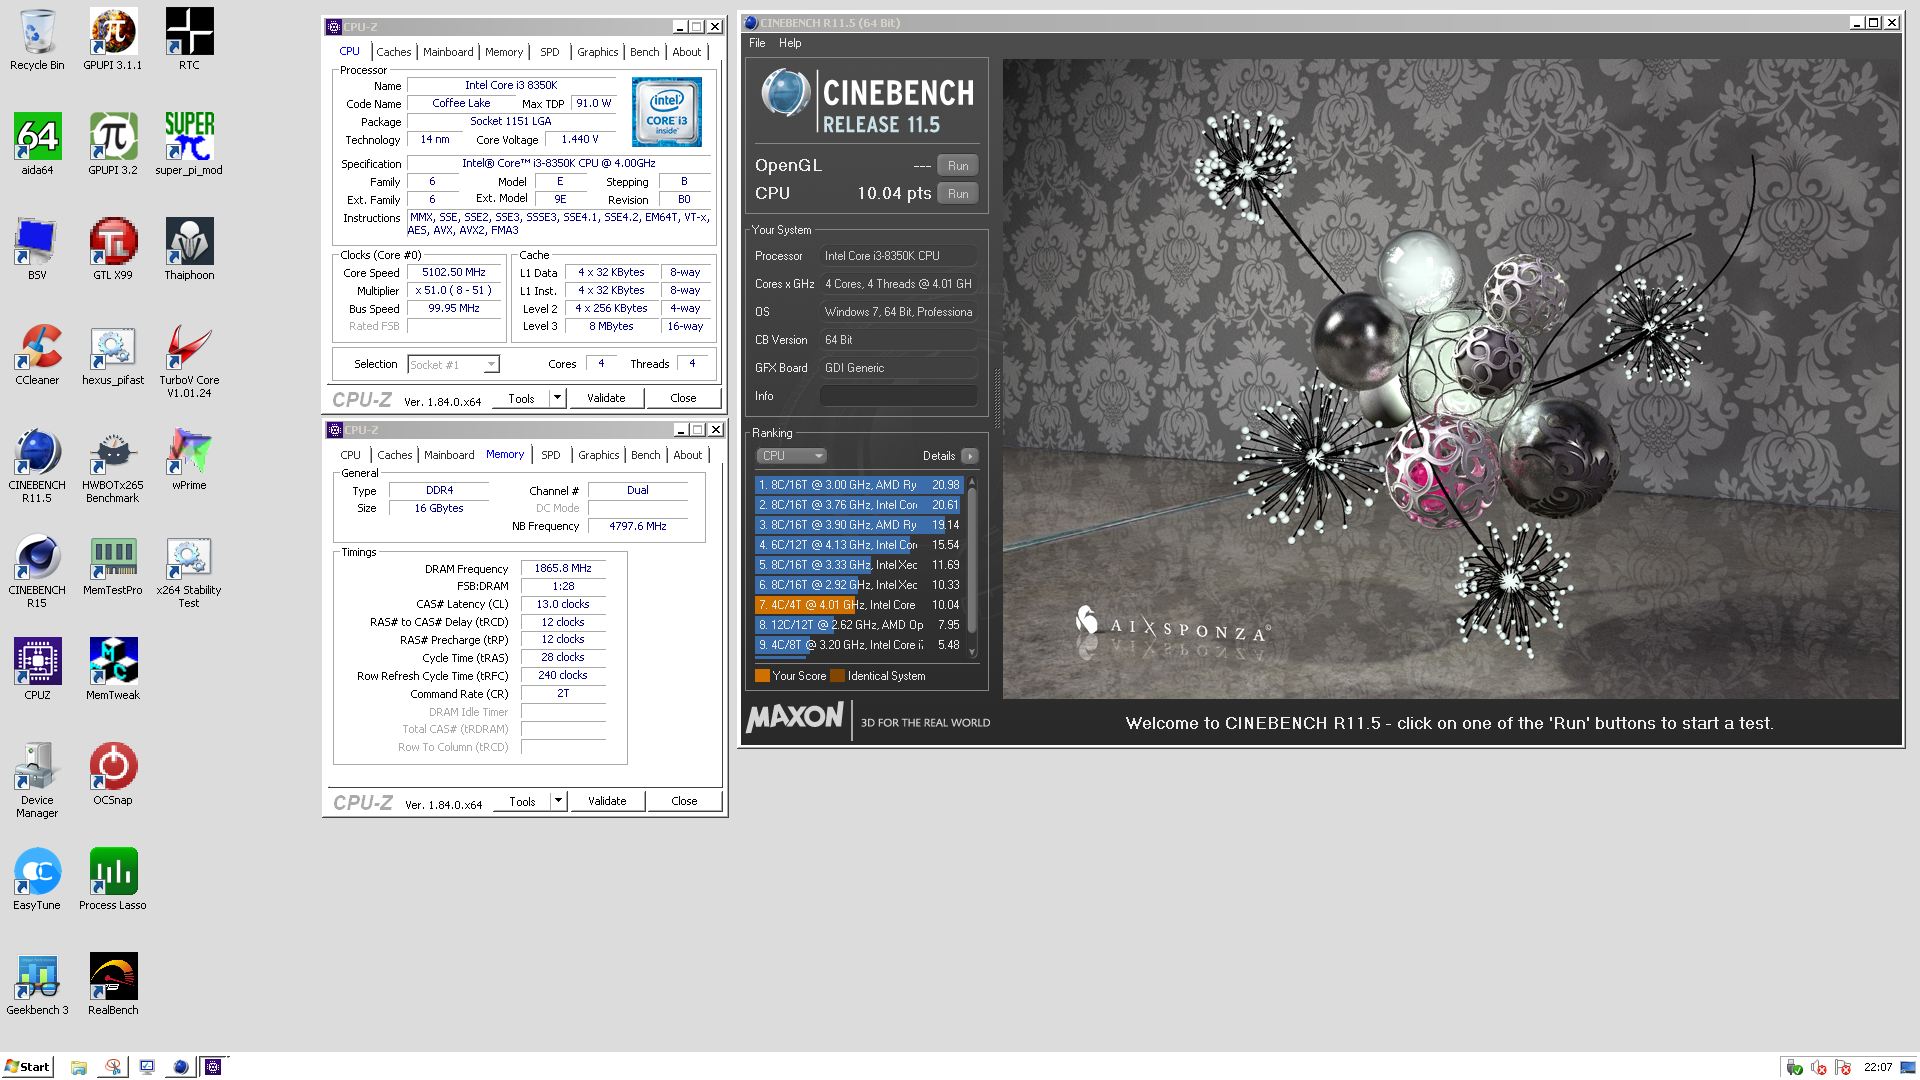Open Snipping Tool from the taskbar
1920x1080 pixels.
pyautogui.click(x=113, y=1067)
